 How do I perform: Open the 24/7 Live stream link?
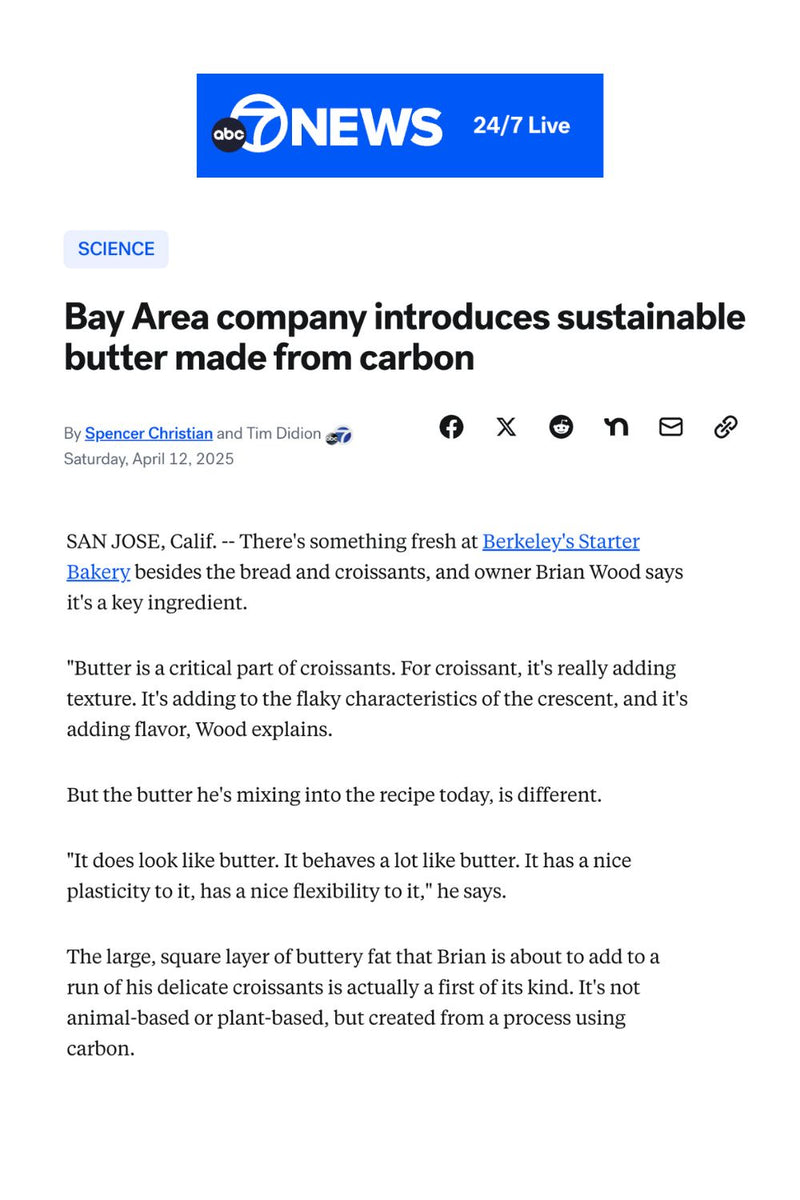521,126
